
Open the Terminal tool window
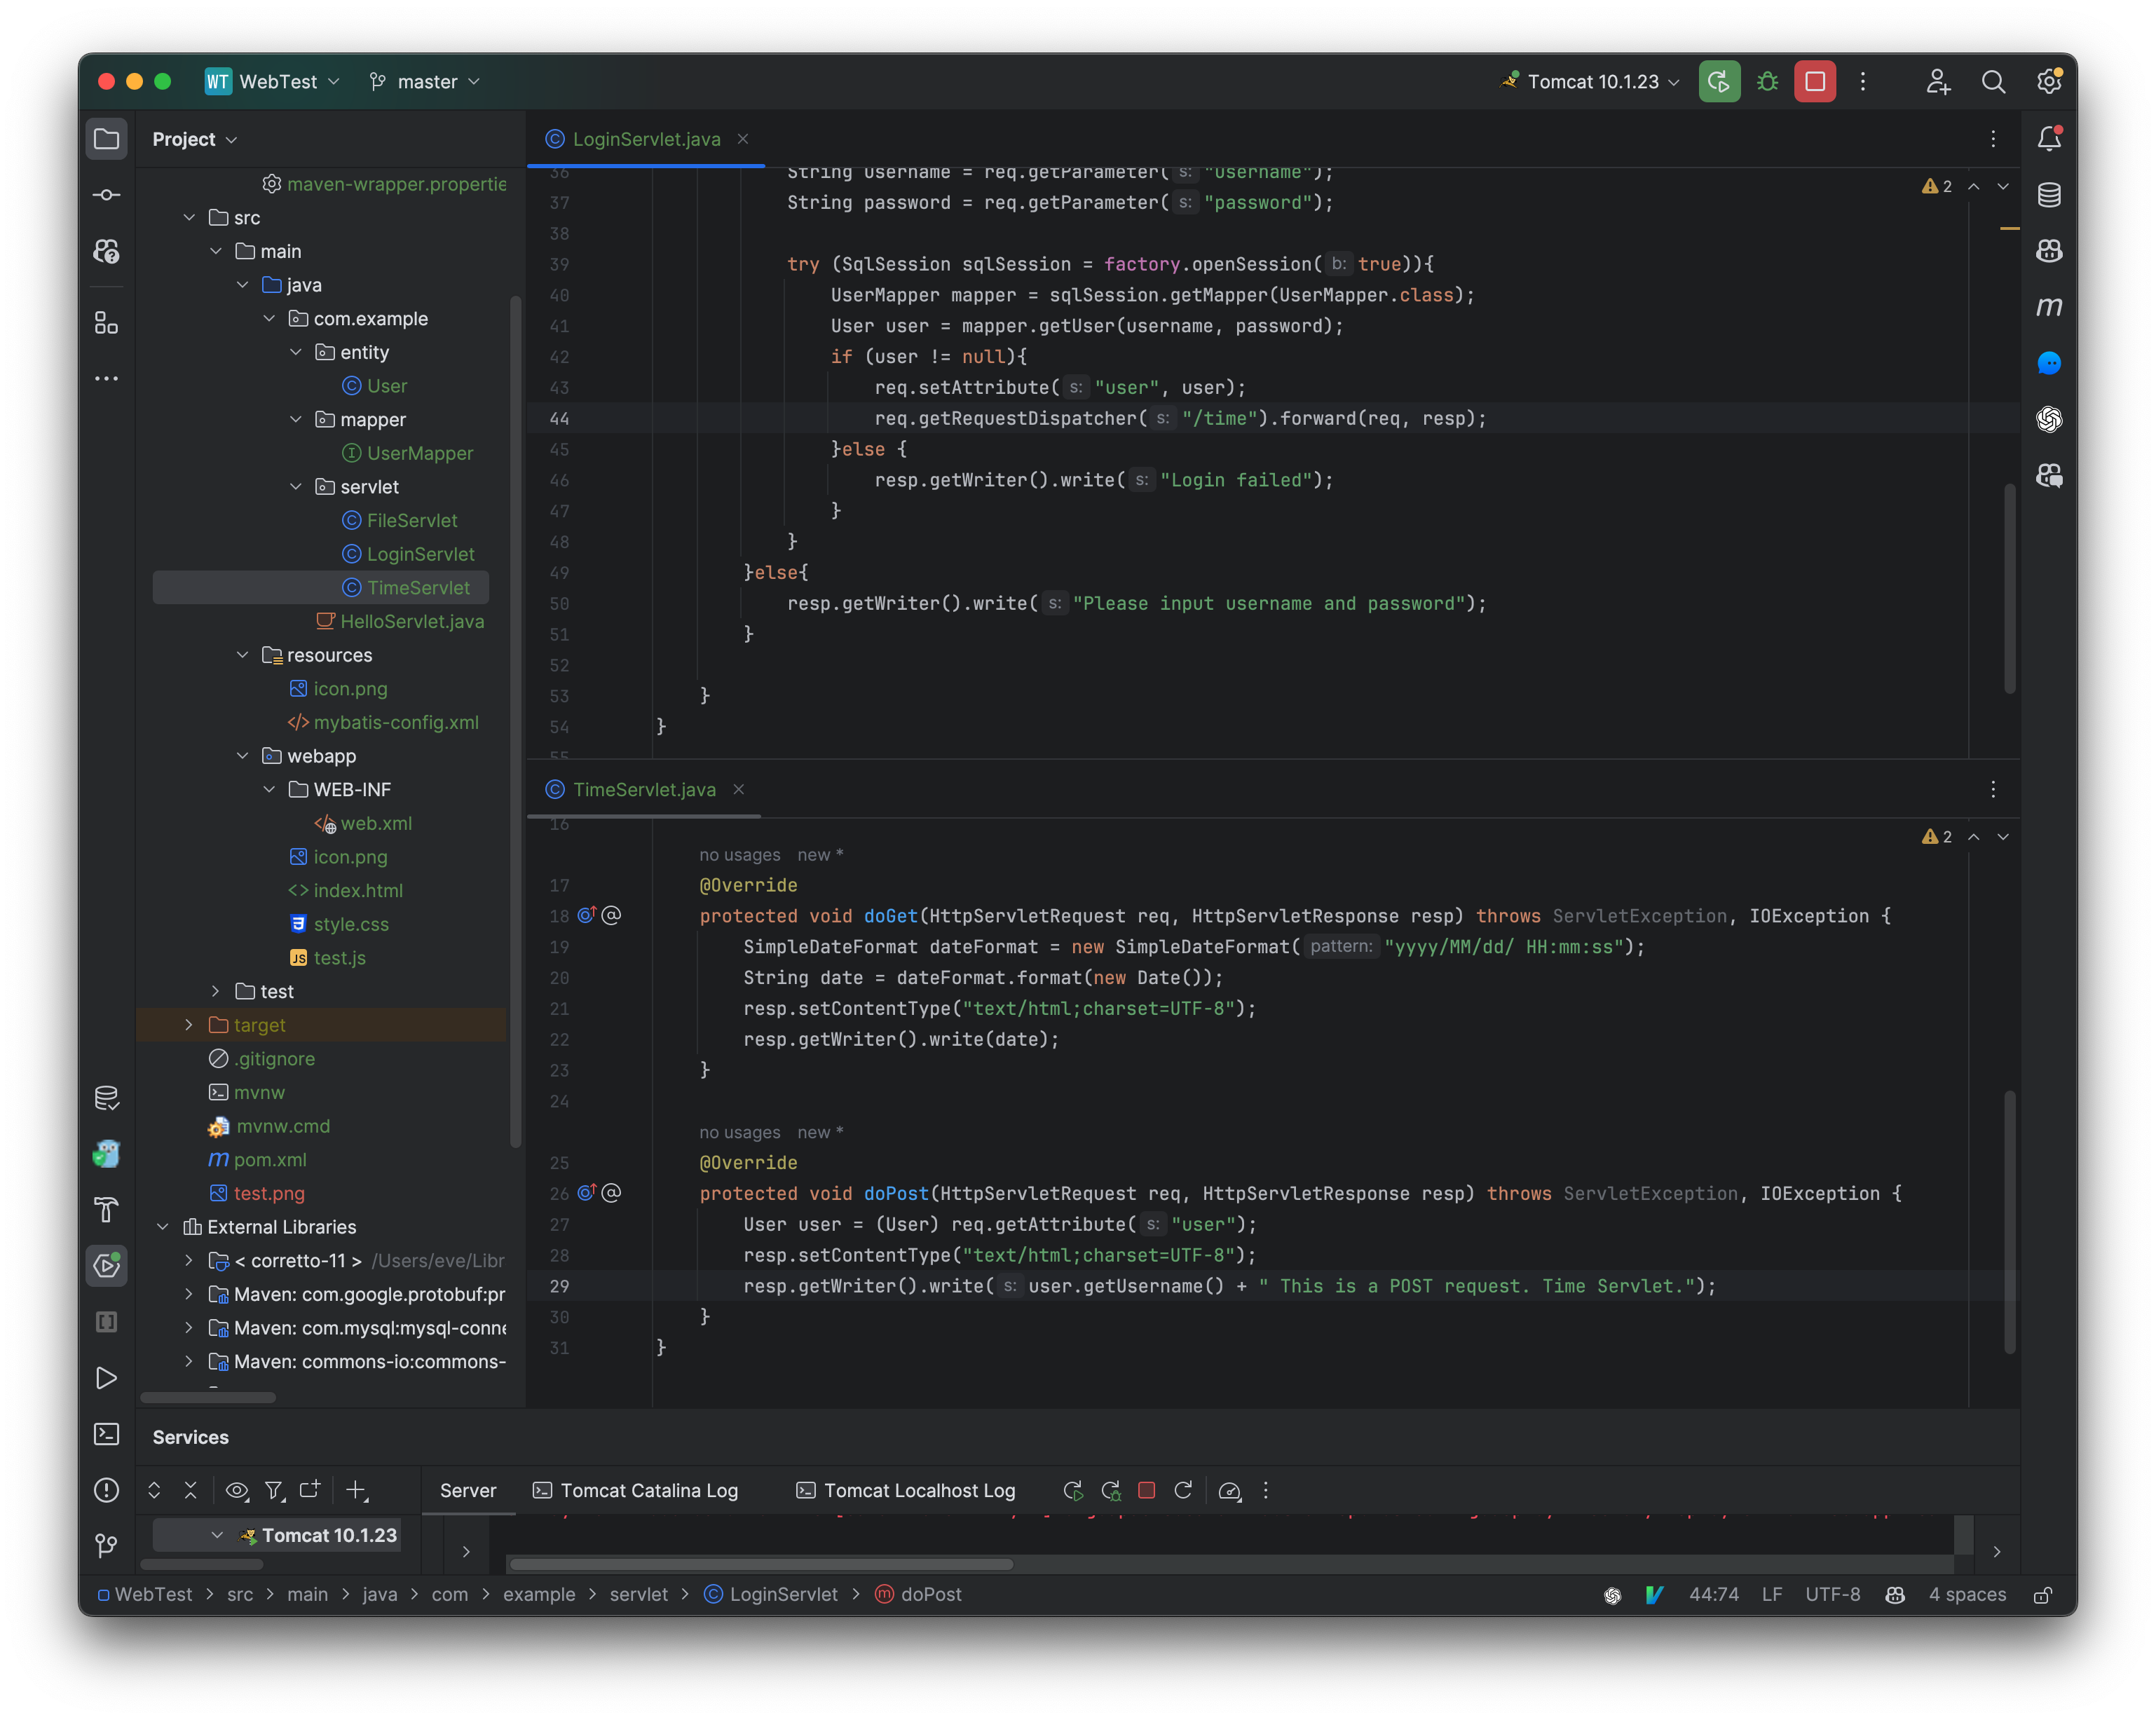click(106, 1434)
